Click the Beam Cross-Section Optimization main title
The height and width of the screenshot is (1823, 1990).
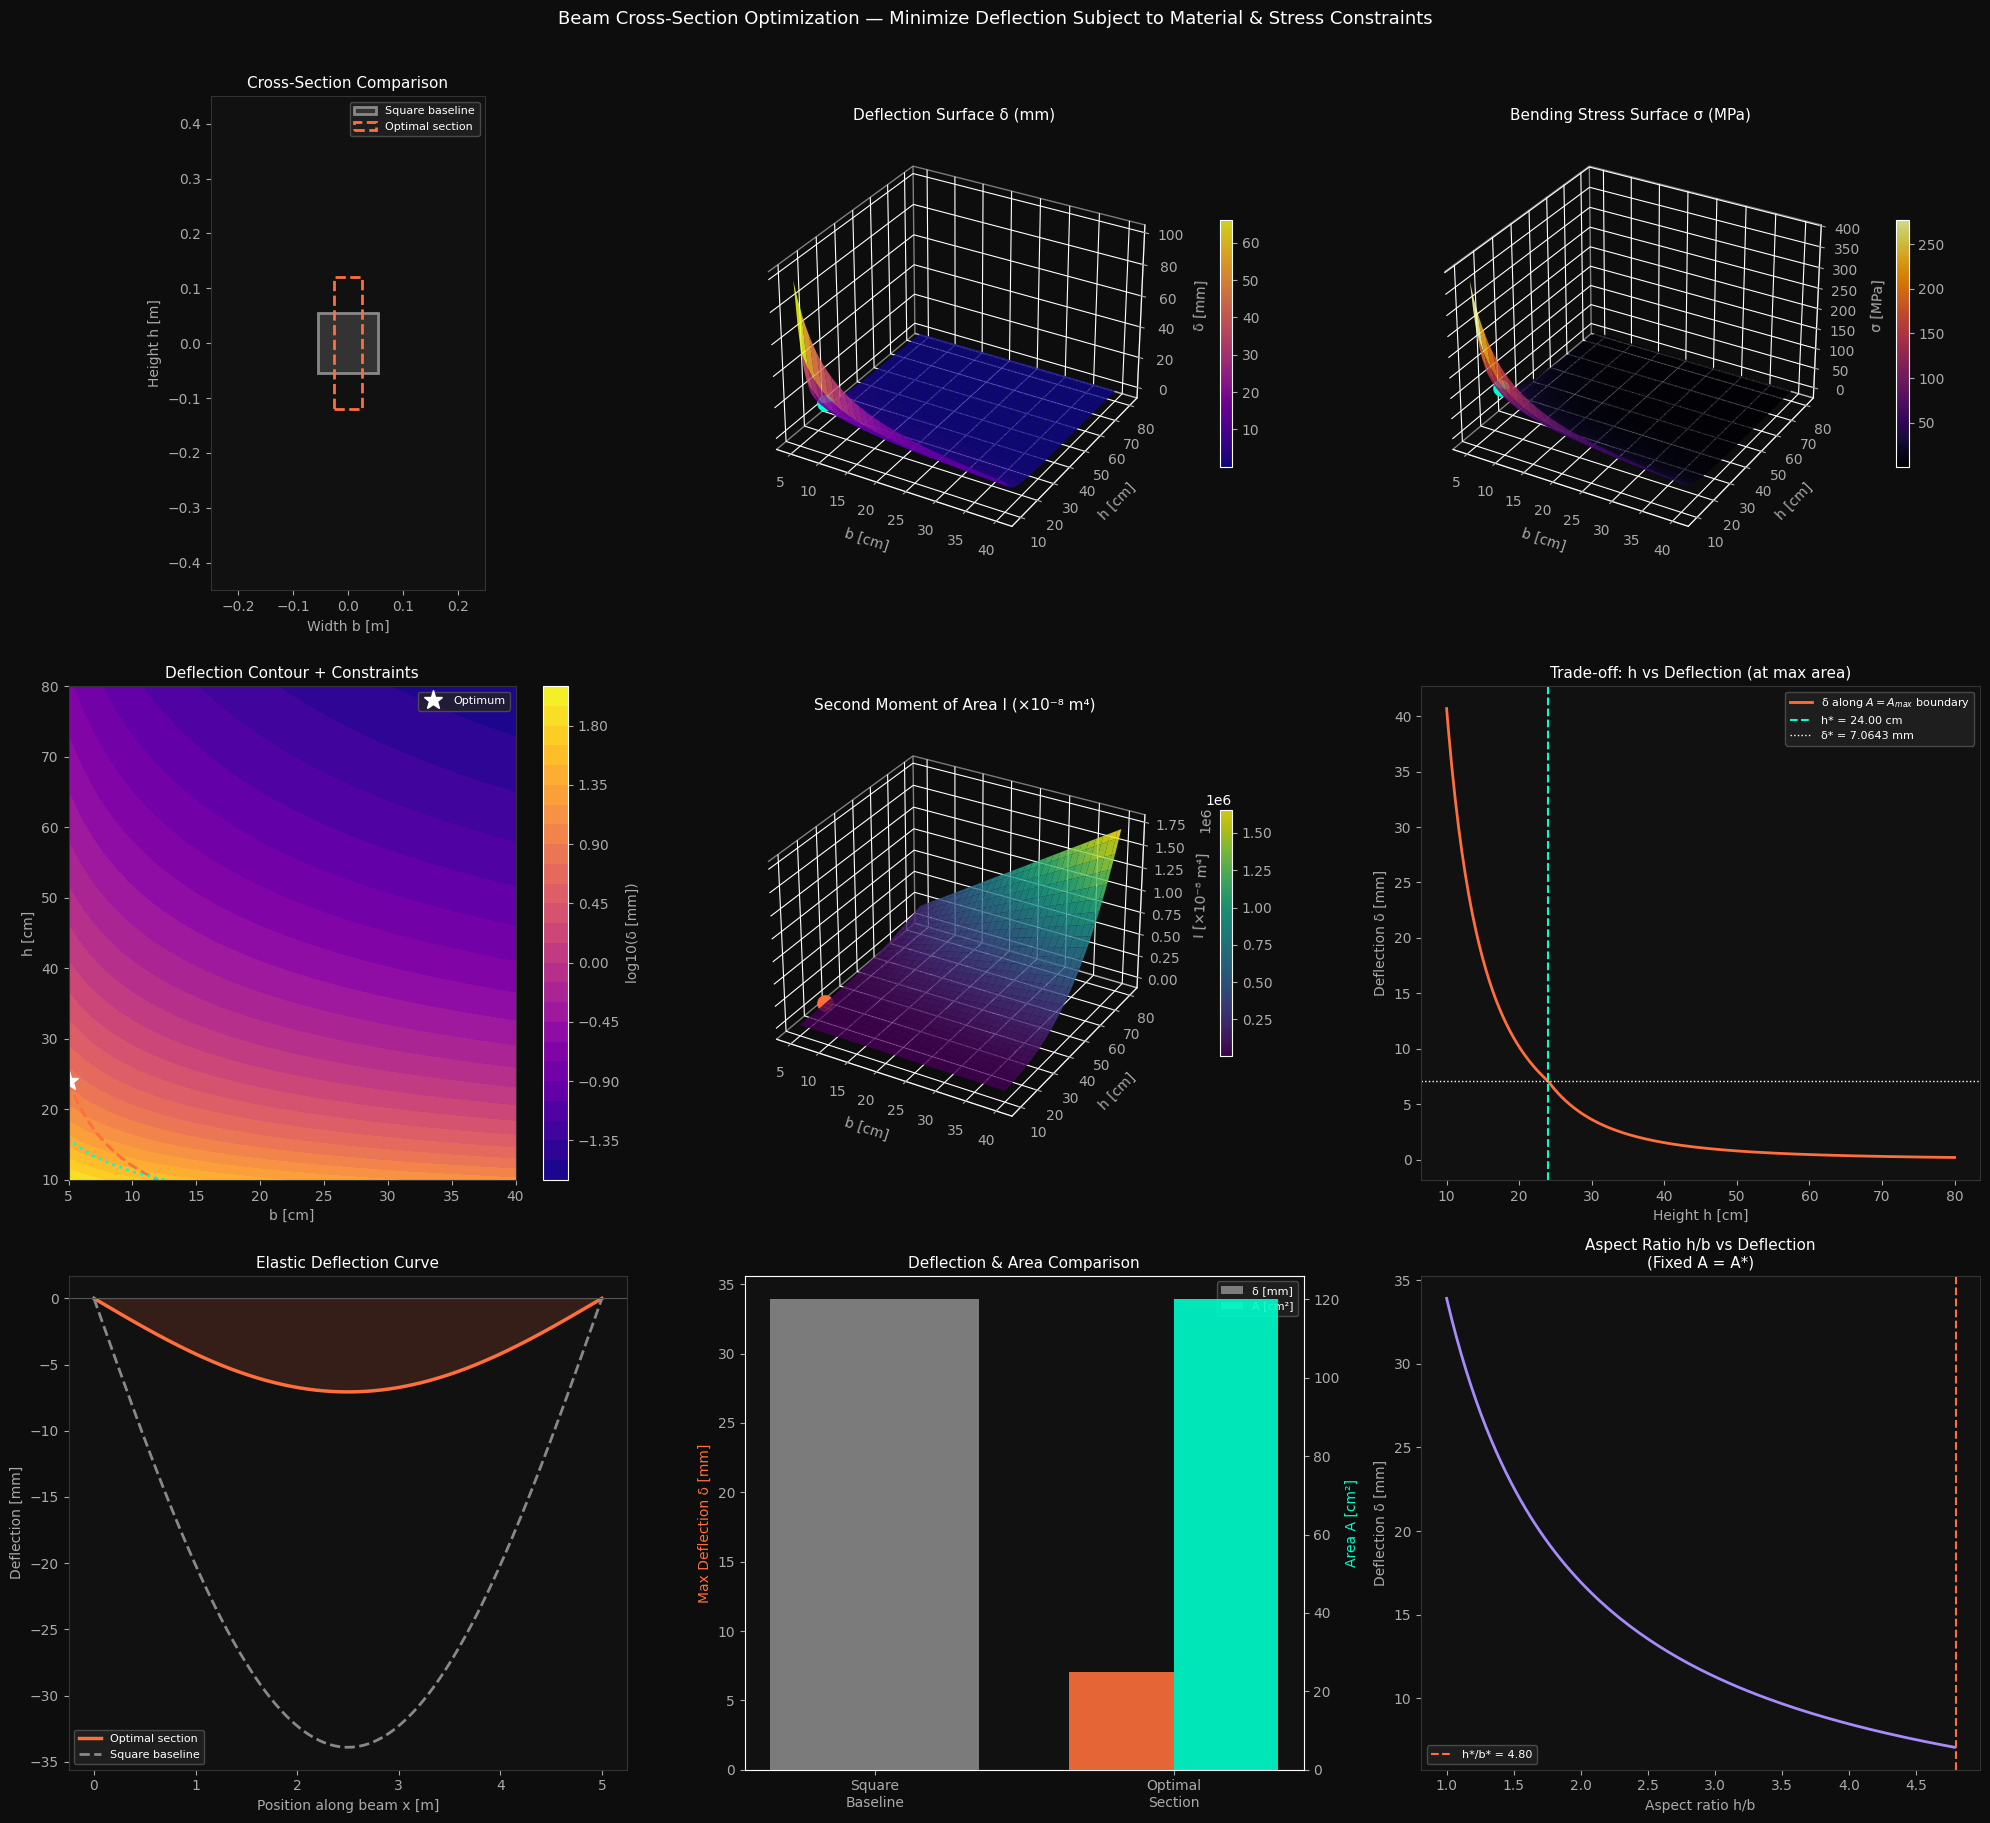(x=994, y=18)
